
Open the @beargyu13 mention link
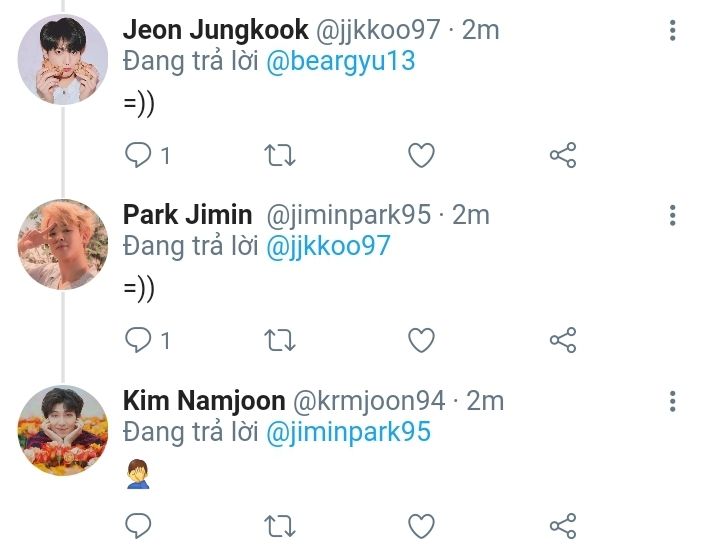341,61
